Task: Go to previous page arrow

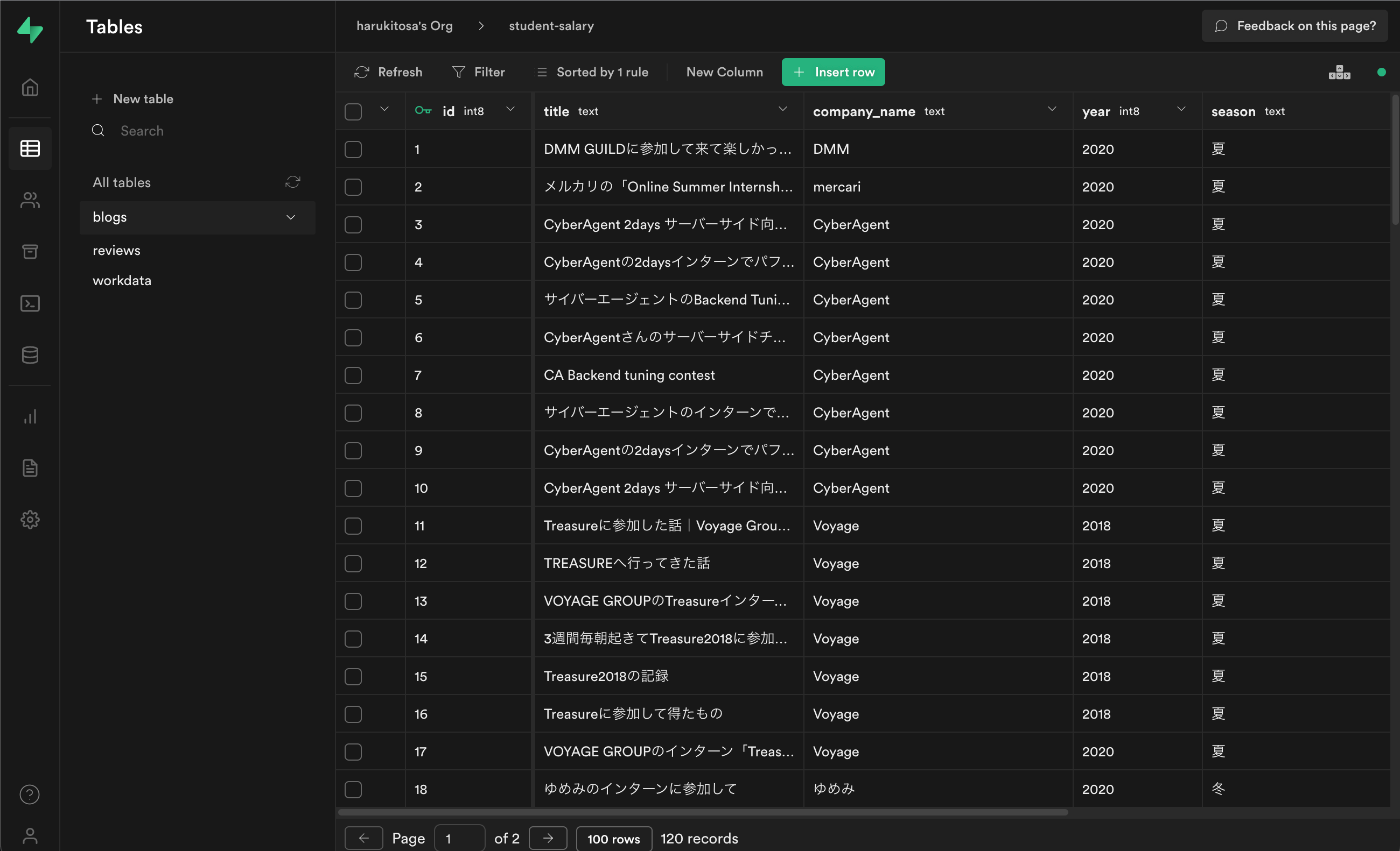Action: pyautogui.click(x=364, y=838)
